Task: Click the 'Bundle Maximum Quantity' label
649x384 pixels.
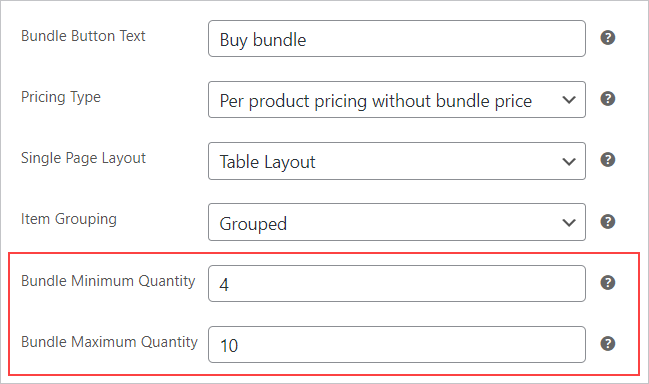Action: [x=109, y=342]
